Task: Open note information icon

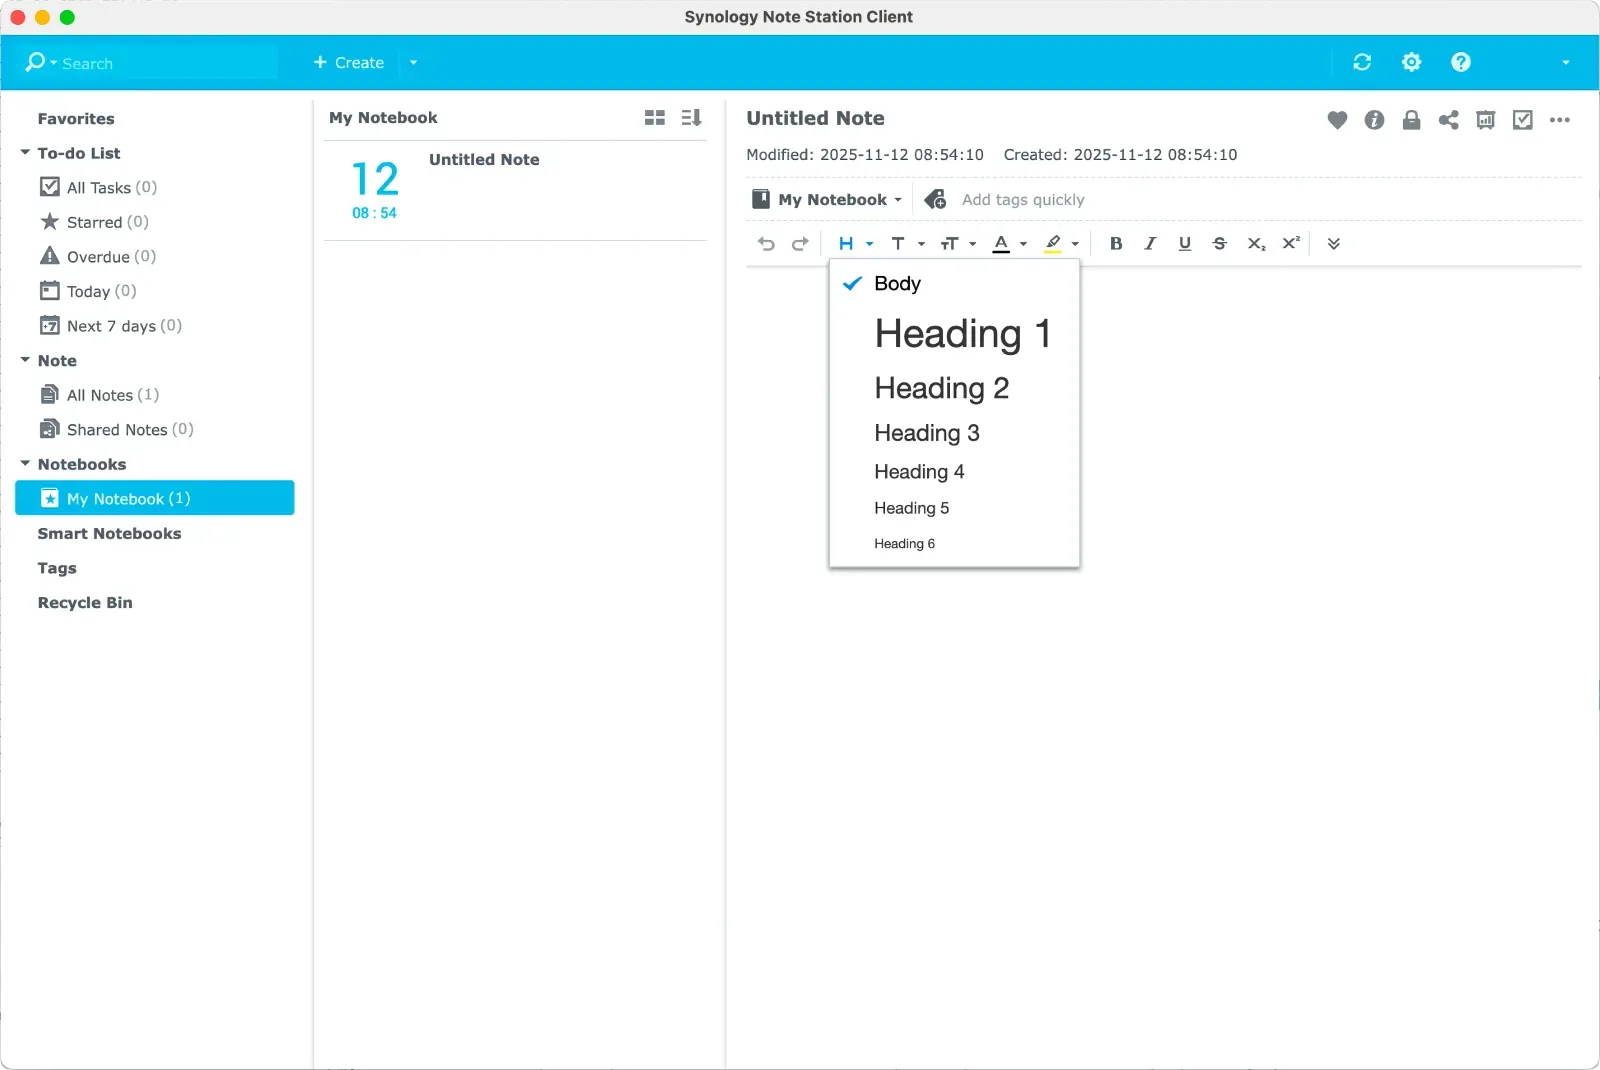Action: 1374,120
